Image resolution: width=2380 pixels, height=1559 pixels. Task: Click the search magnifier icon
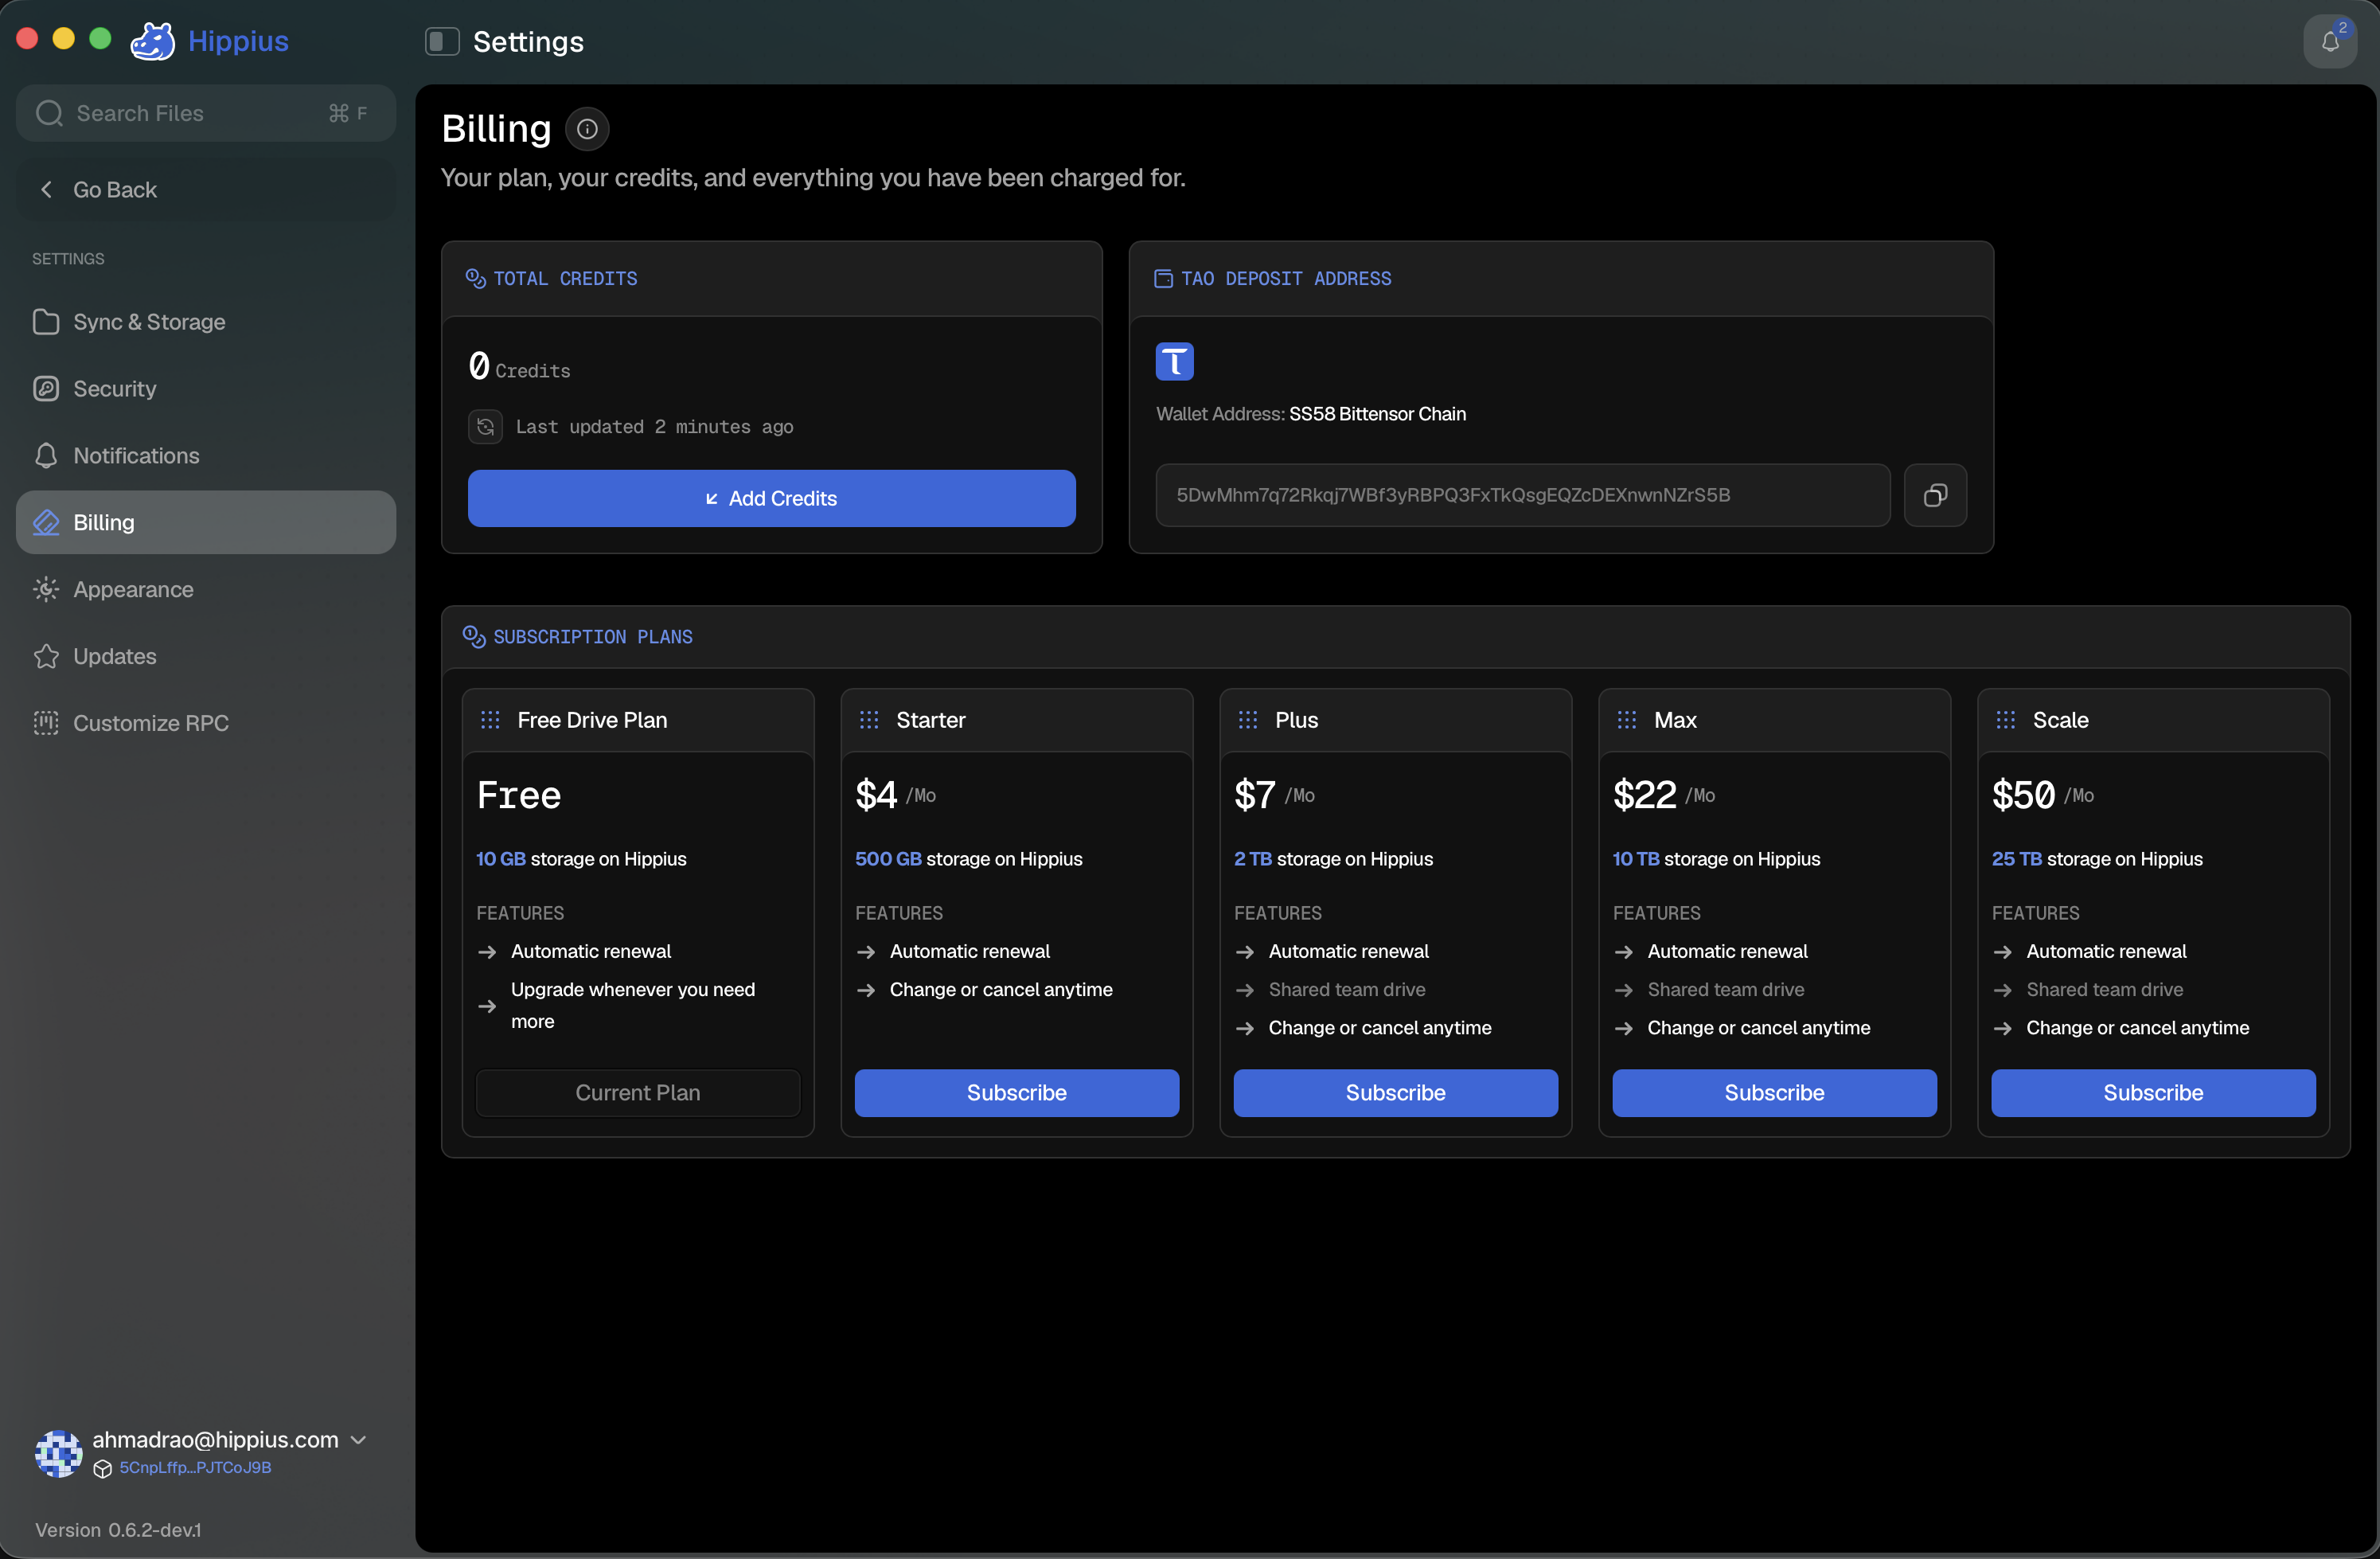click(x=49, y=113)
